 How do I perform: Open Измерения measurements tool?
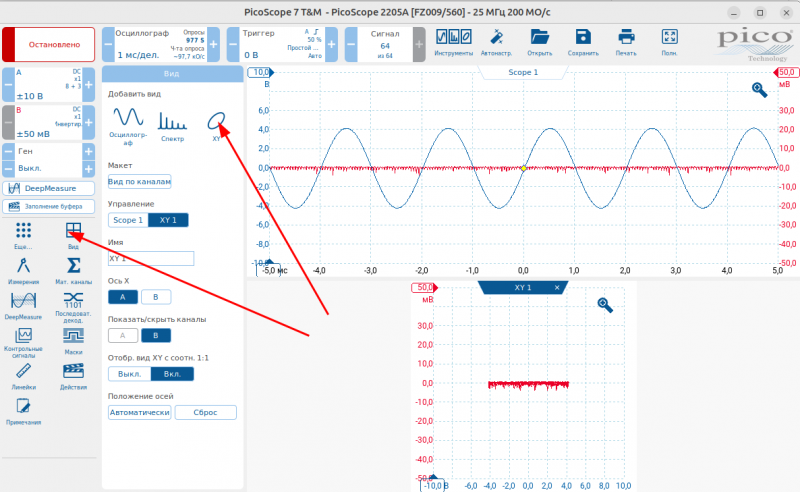click(23, 270)
